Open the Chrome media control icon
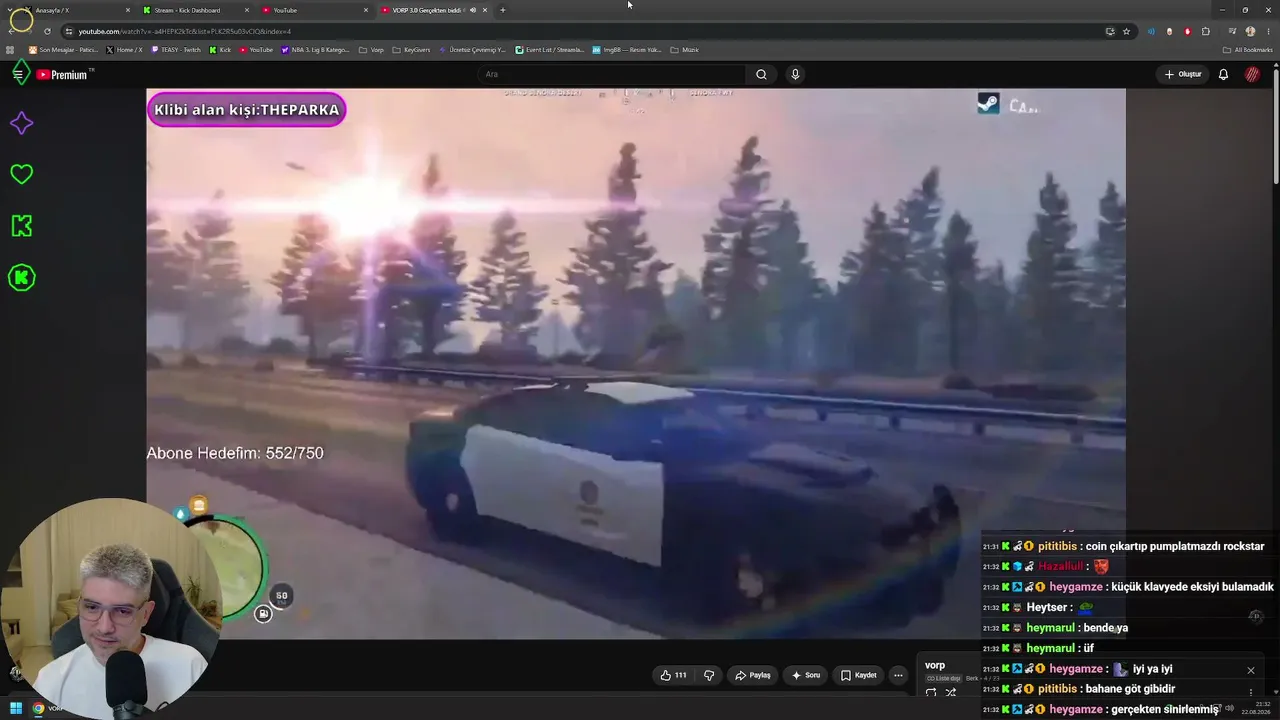1280x720 pixels. pyautogui.click(x=1232, y=31)
